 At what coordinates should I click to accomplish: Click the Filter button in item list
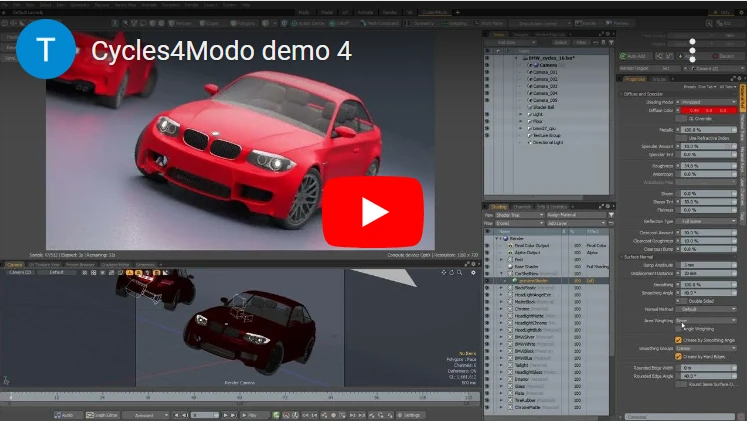(x=581, y=42)
